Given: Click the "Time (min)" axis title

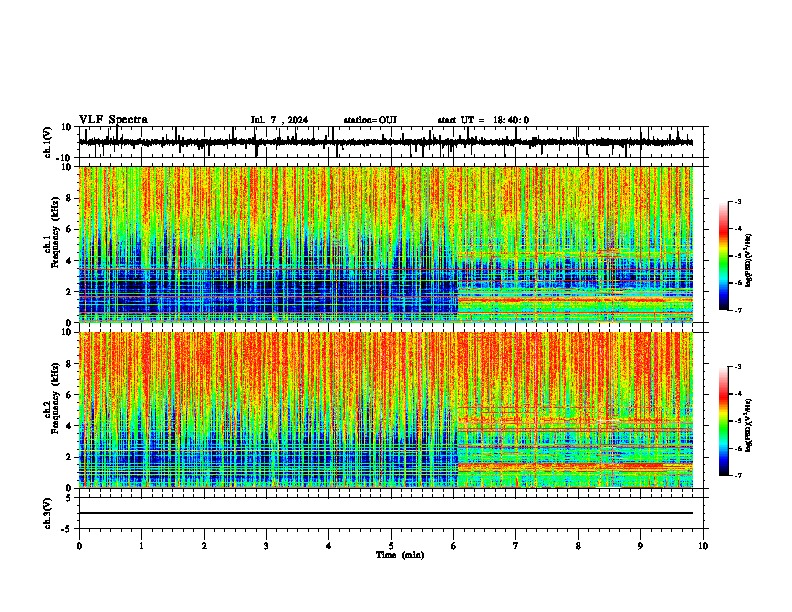Looking at the screenshot, I should tap(400, 555).
